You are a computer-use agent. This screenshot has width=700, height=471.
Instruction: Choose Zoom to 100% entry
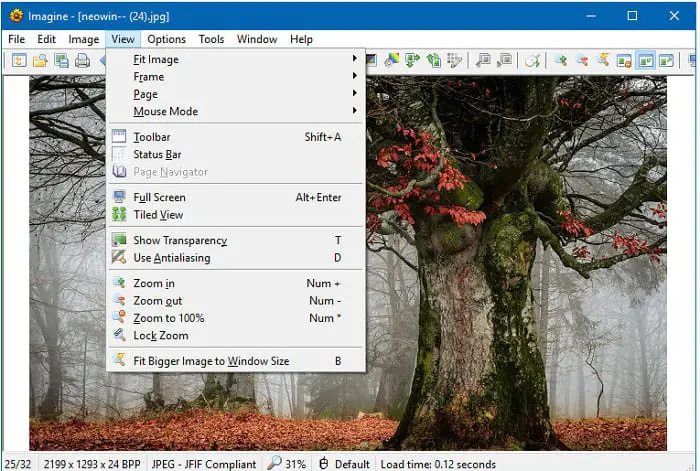[x=236, y=318]
